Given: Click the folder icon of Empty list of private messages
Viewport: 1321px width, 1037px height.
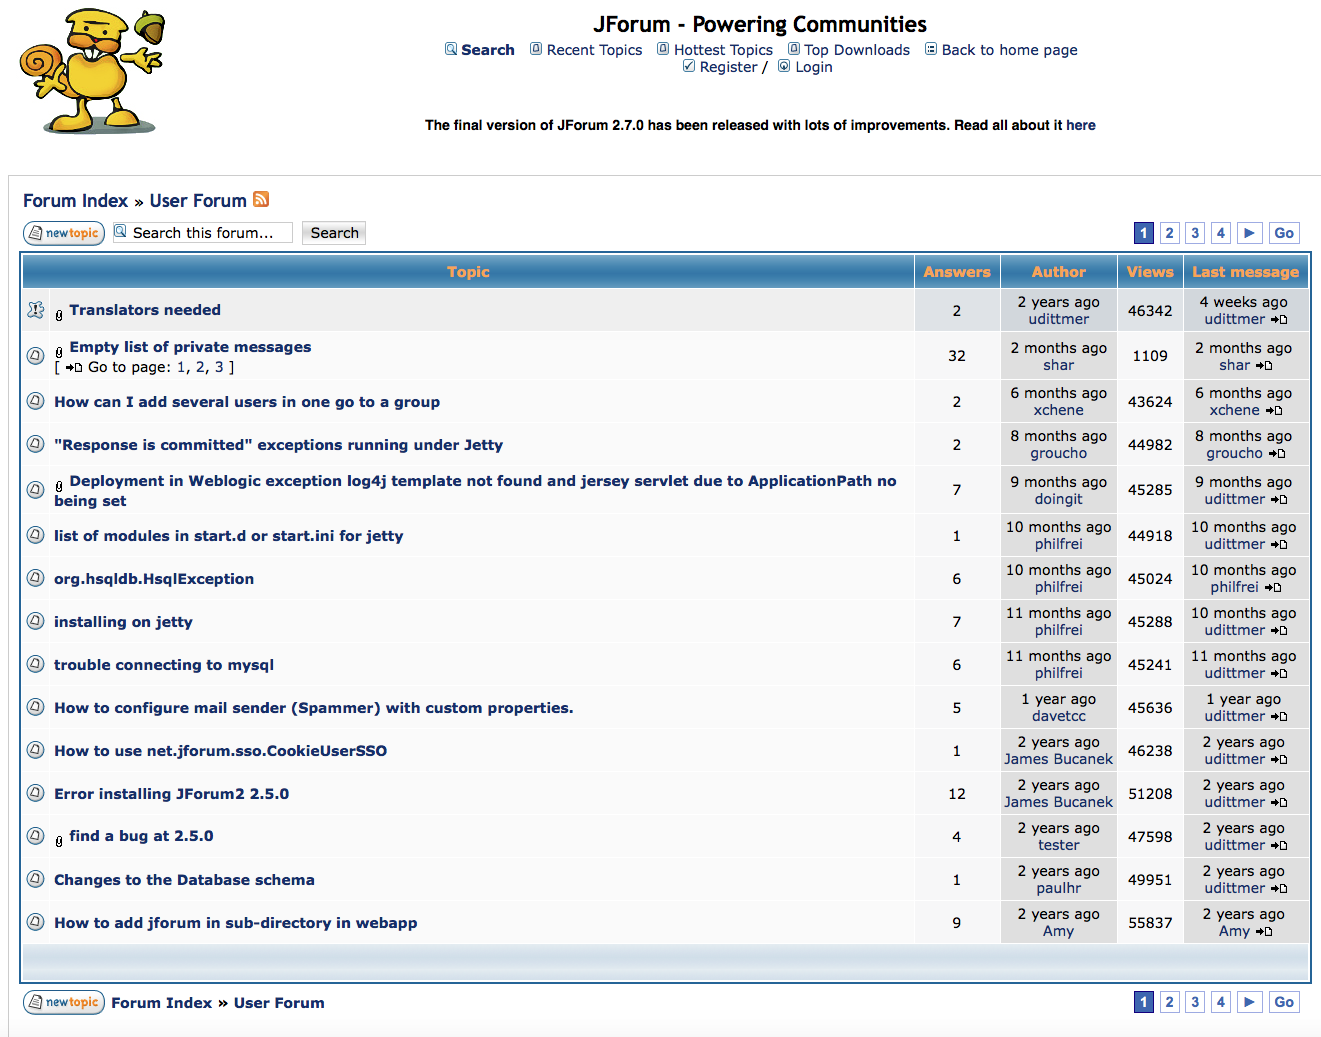Looking at the screenshot, I should tap(36, 355).
